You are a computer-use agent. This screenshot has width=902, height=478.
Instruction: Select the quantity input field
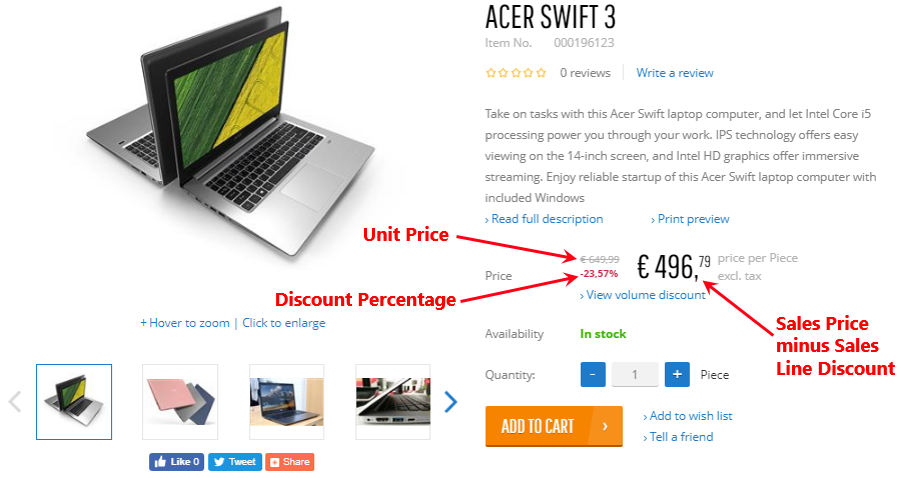(x=635, y=374)
